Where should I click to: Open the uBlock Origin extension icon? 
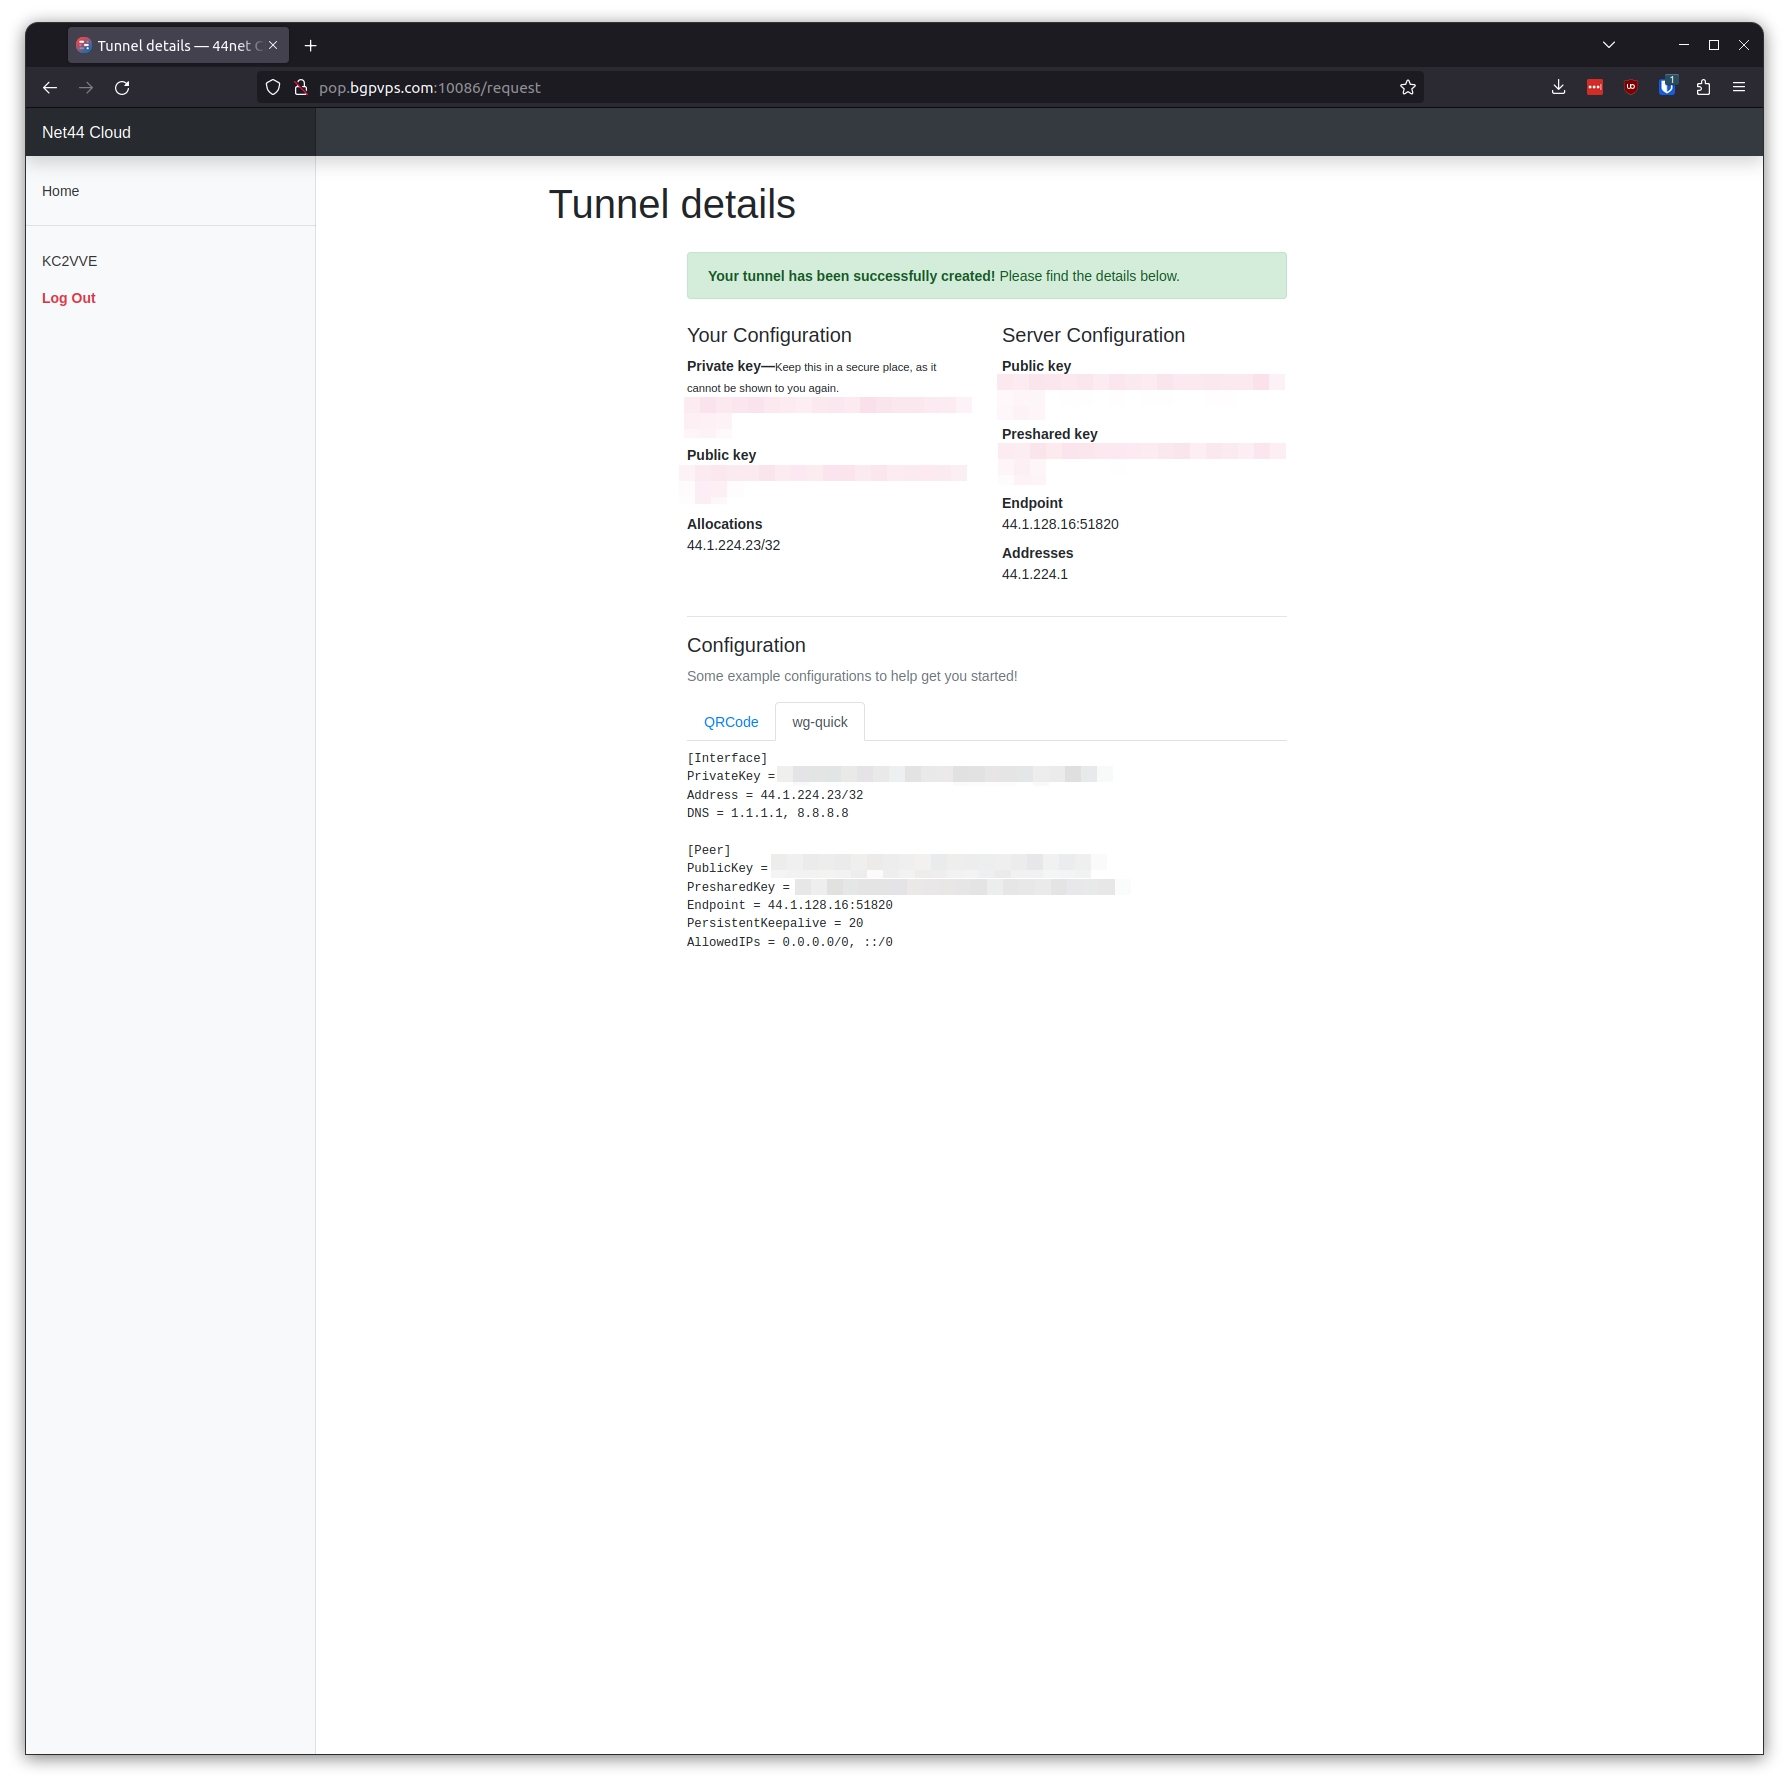[1631, 88]
